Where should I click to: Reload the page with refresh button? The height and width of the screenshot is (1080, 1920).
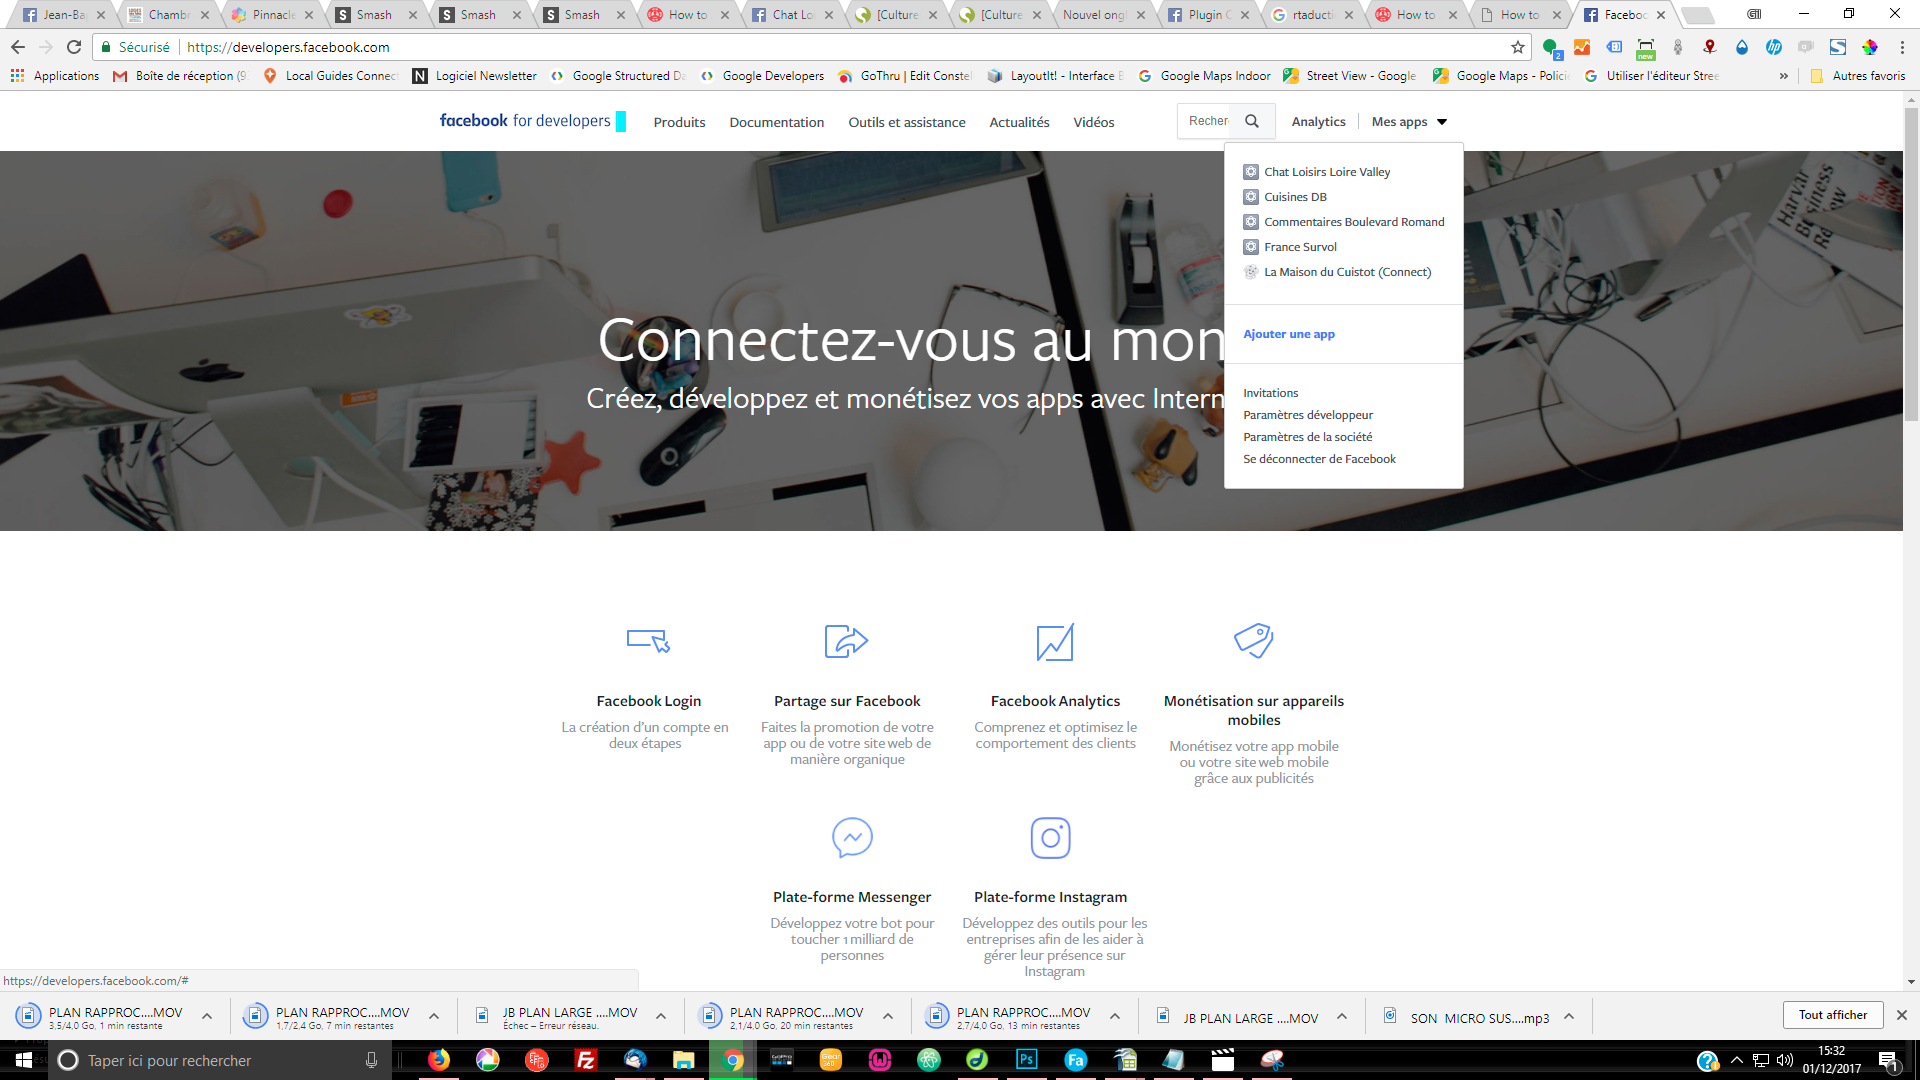click(74, 47)
